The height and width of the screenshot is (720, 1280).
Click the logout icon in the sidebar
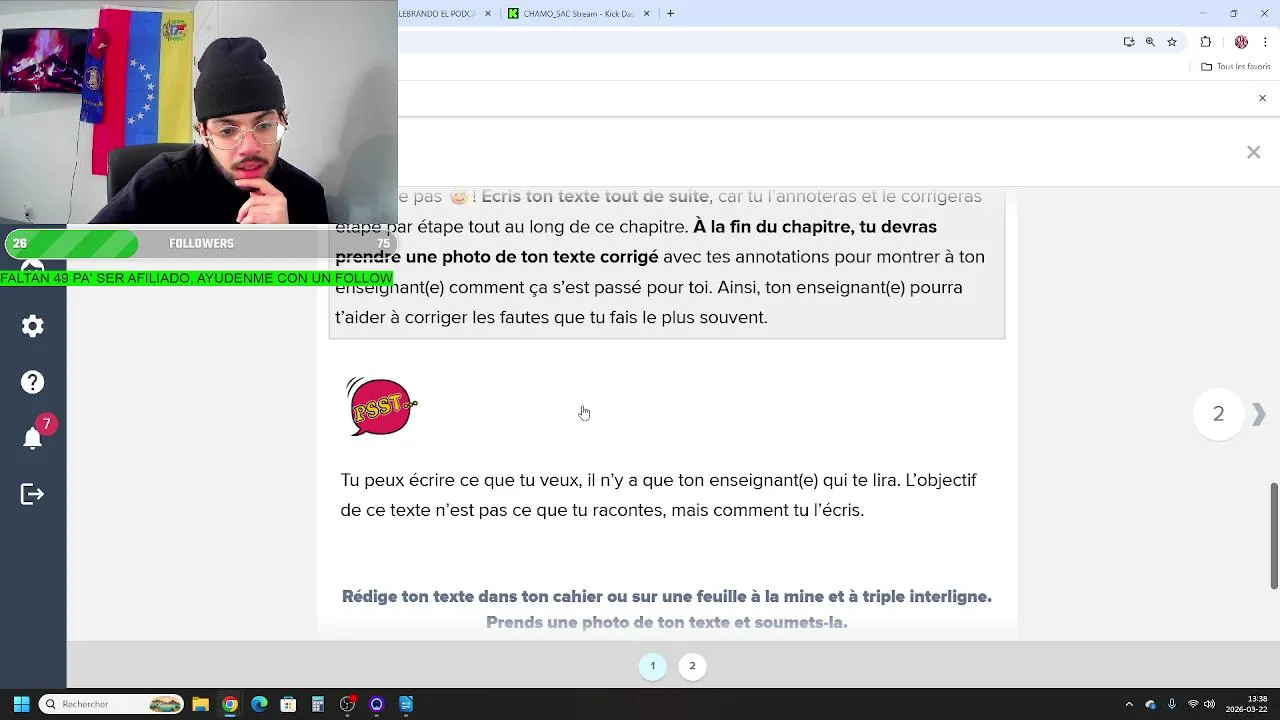click(x=33, y=494)
